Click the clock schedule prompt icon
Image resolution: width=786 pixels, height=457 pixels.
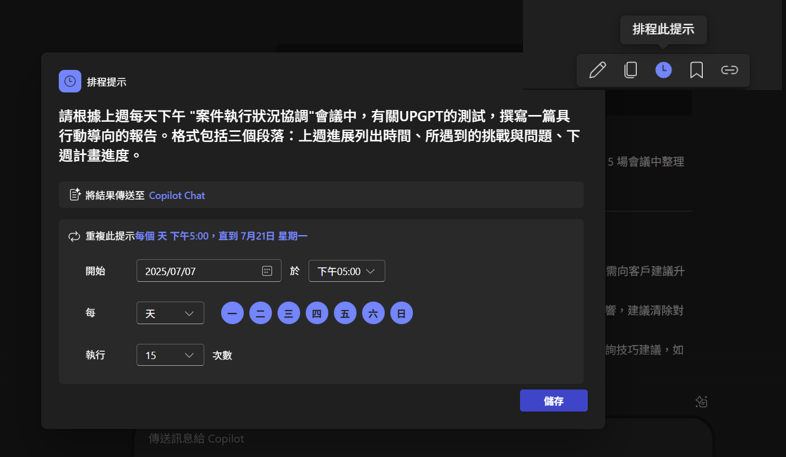663,70
